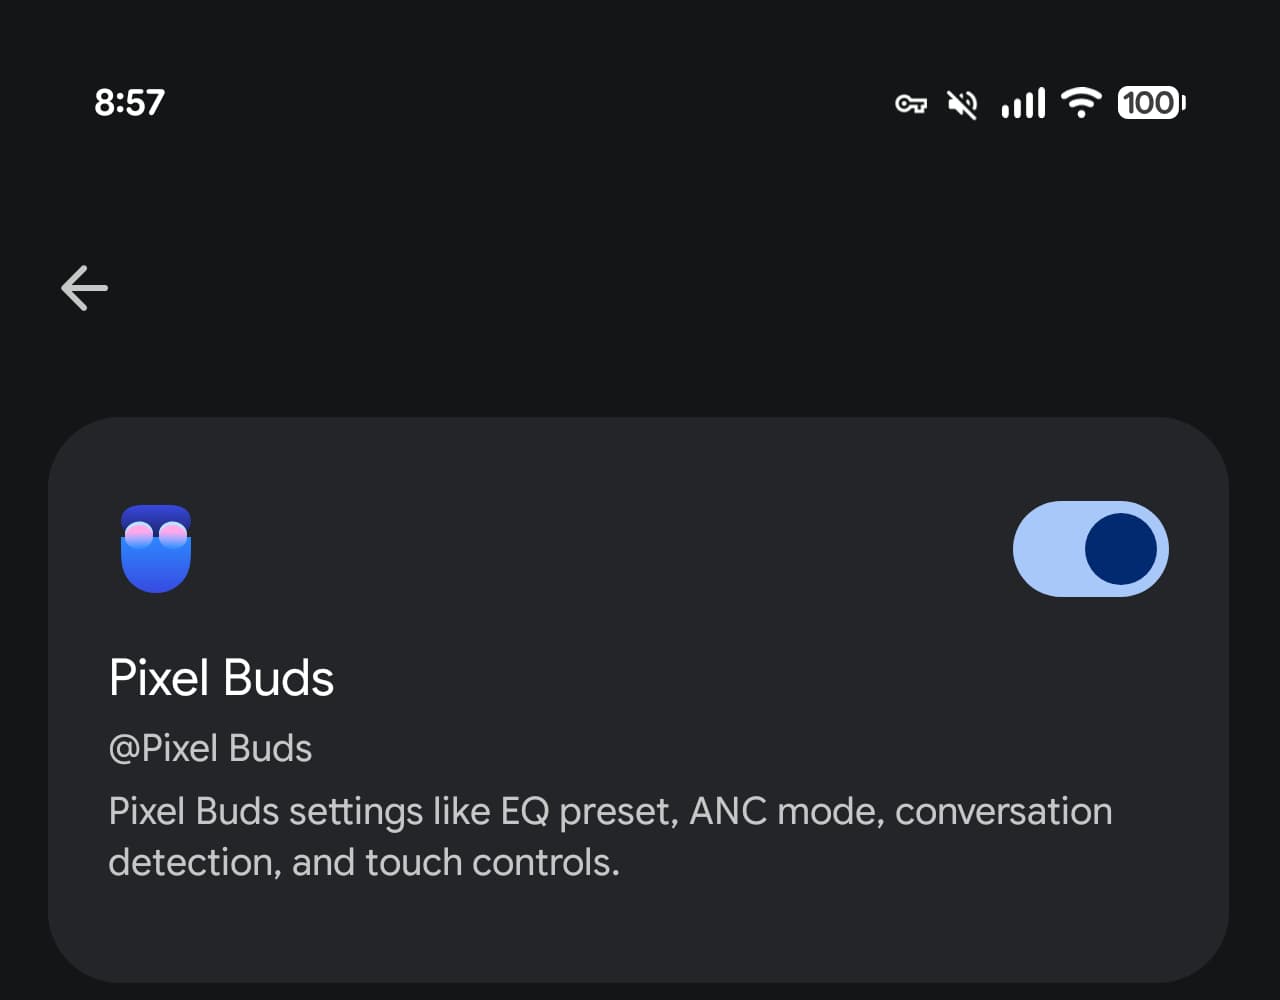The height and width of the screenshot is (1000, 1280).
Task: Tap the pink earbuds inside case icon
Action: point(156,535)
